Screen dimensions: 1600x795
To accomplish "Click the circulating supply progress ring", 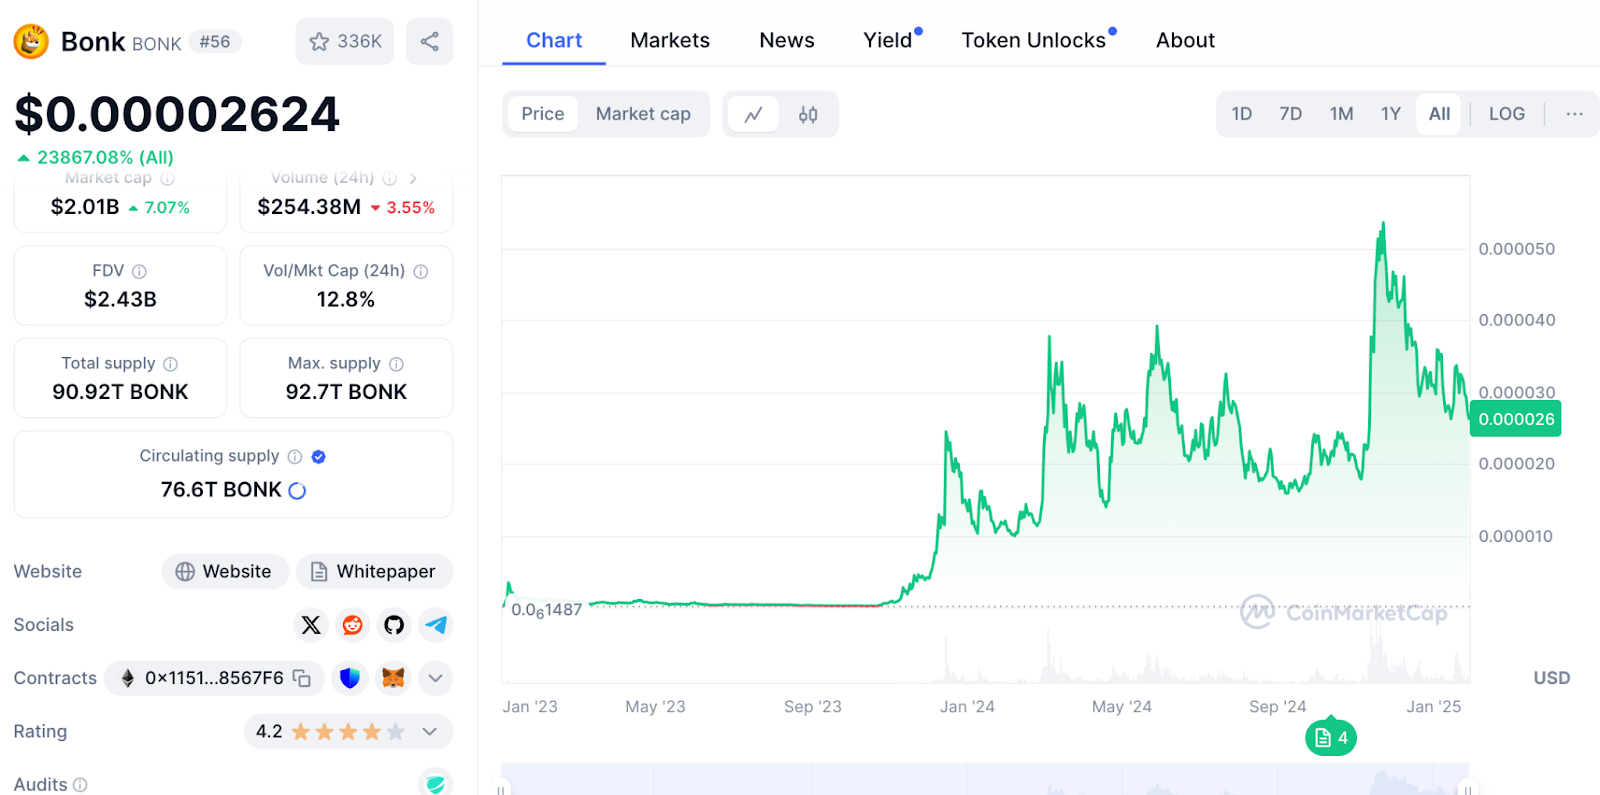I will click(297, 490).
